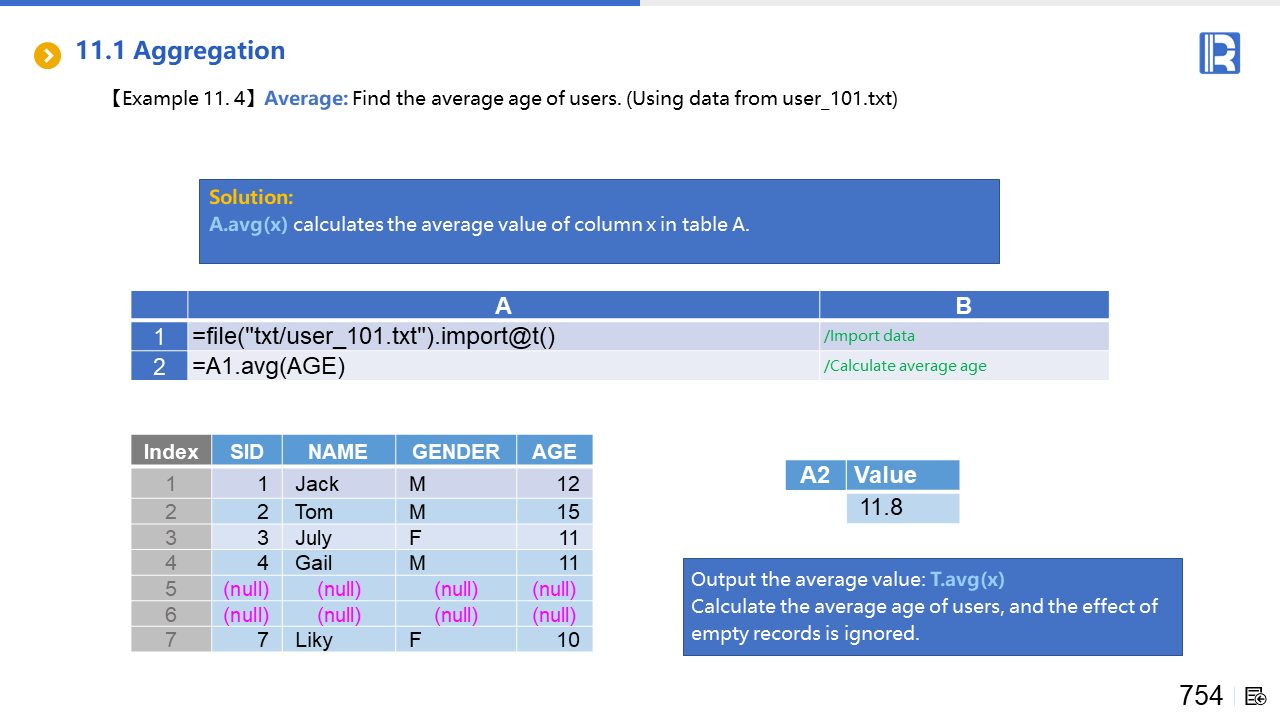Click the blue Solution text box
Image resolution: width=1280 pixels, height=720 pixels.
pos(598,221)
